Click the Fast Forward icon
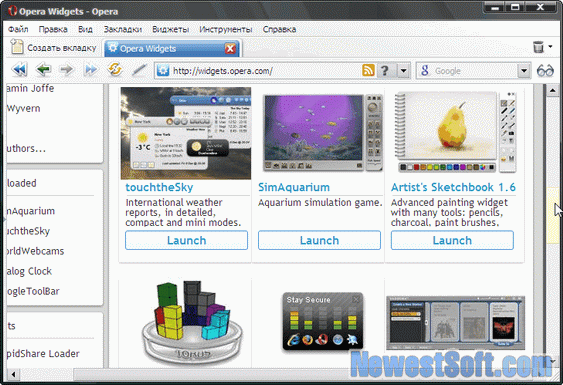The width and height of the screenshot is (563, 385). coord(91,69)
